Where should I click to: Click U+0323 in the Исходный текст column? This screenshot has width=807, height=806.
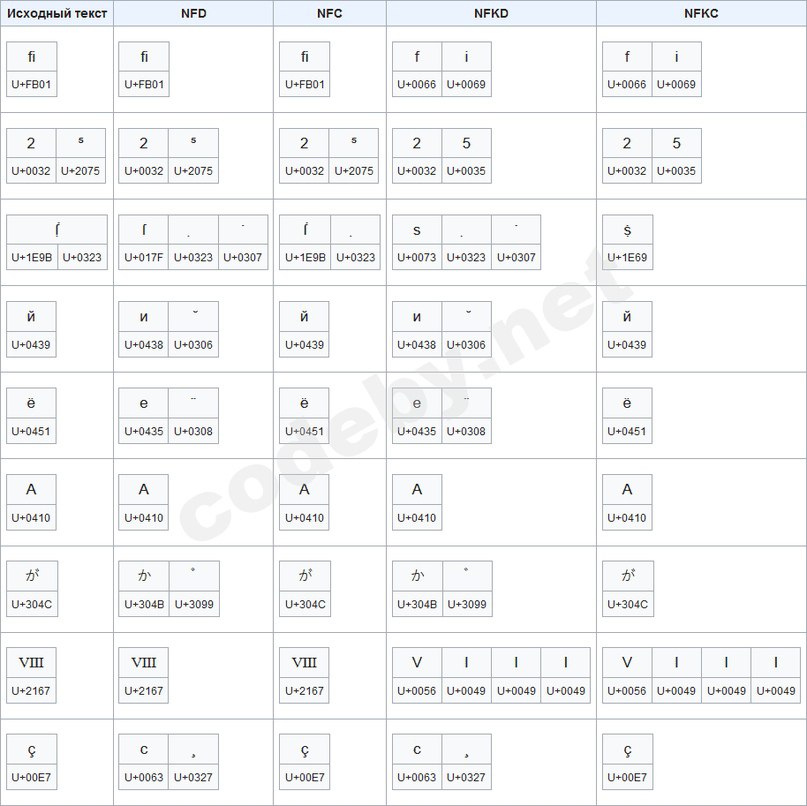click(82, 257)
